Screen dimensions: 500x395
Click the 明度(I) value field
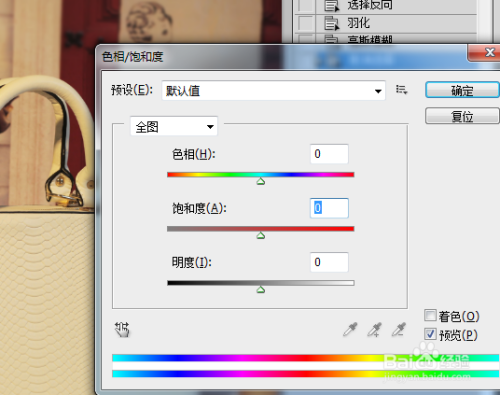coord(329,262)
